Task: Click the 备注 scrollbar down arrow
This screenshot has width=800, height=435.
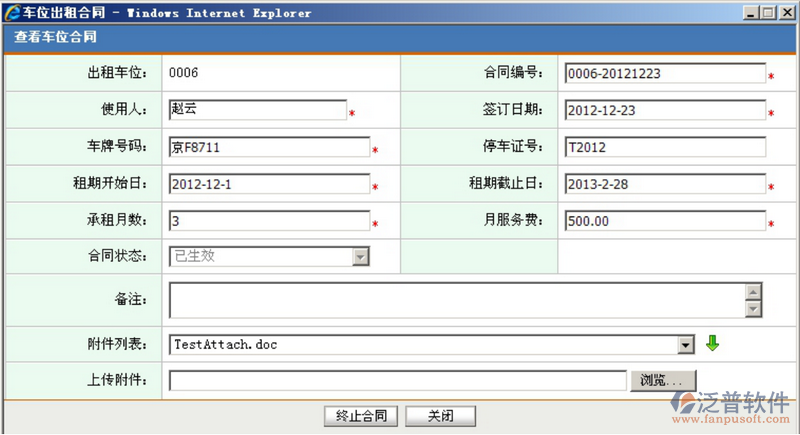Action: [753, 309]
